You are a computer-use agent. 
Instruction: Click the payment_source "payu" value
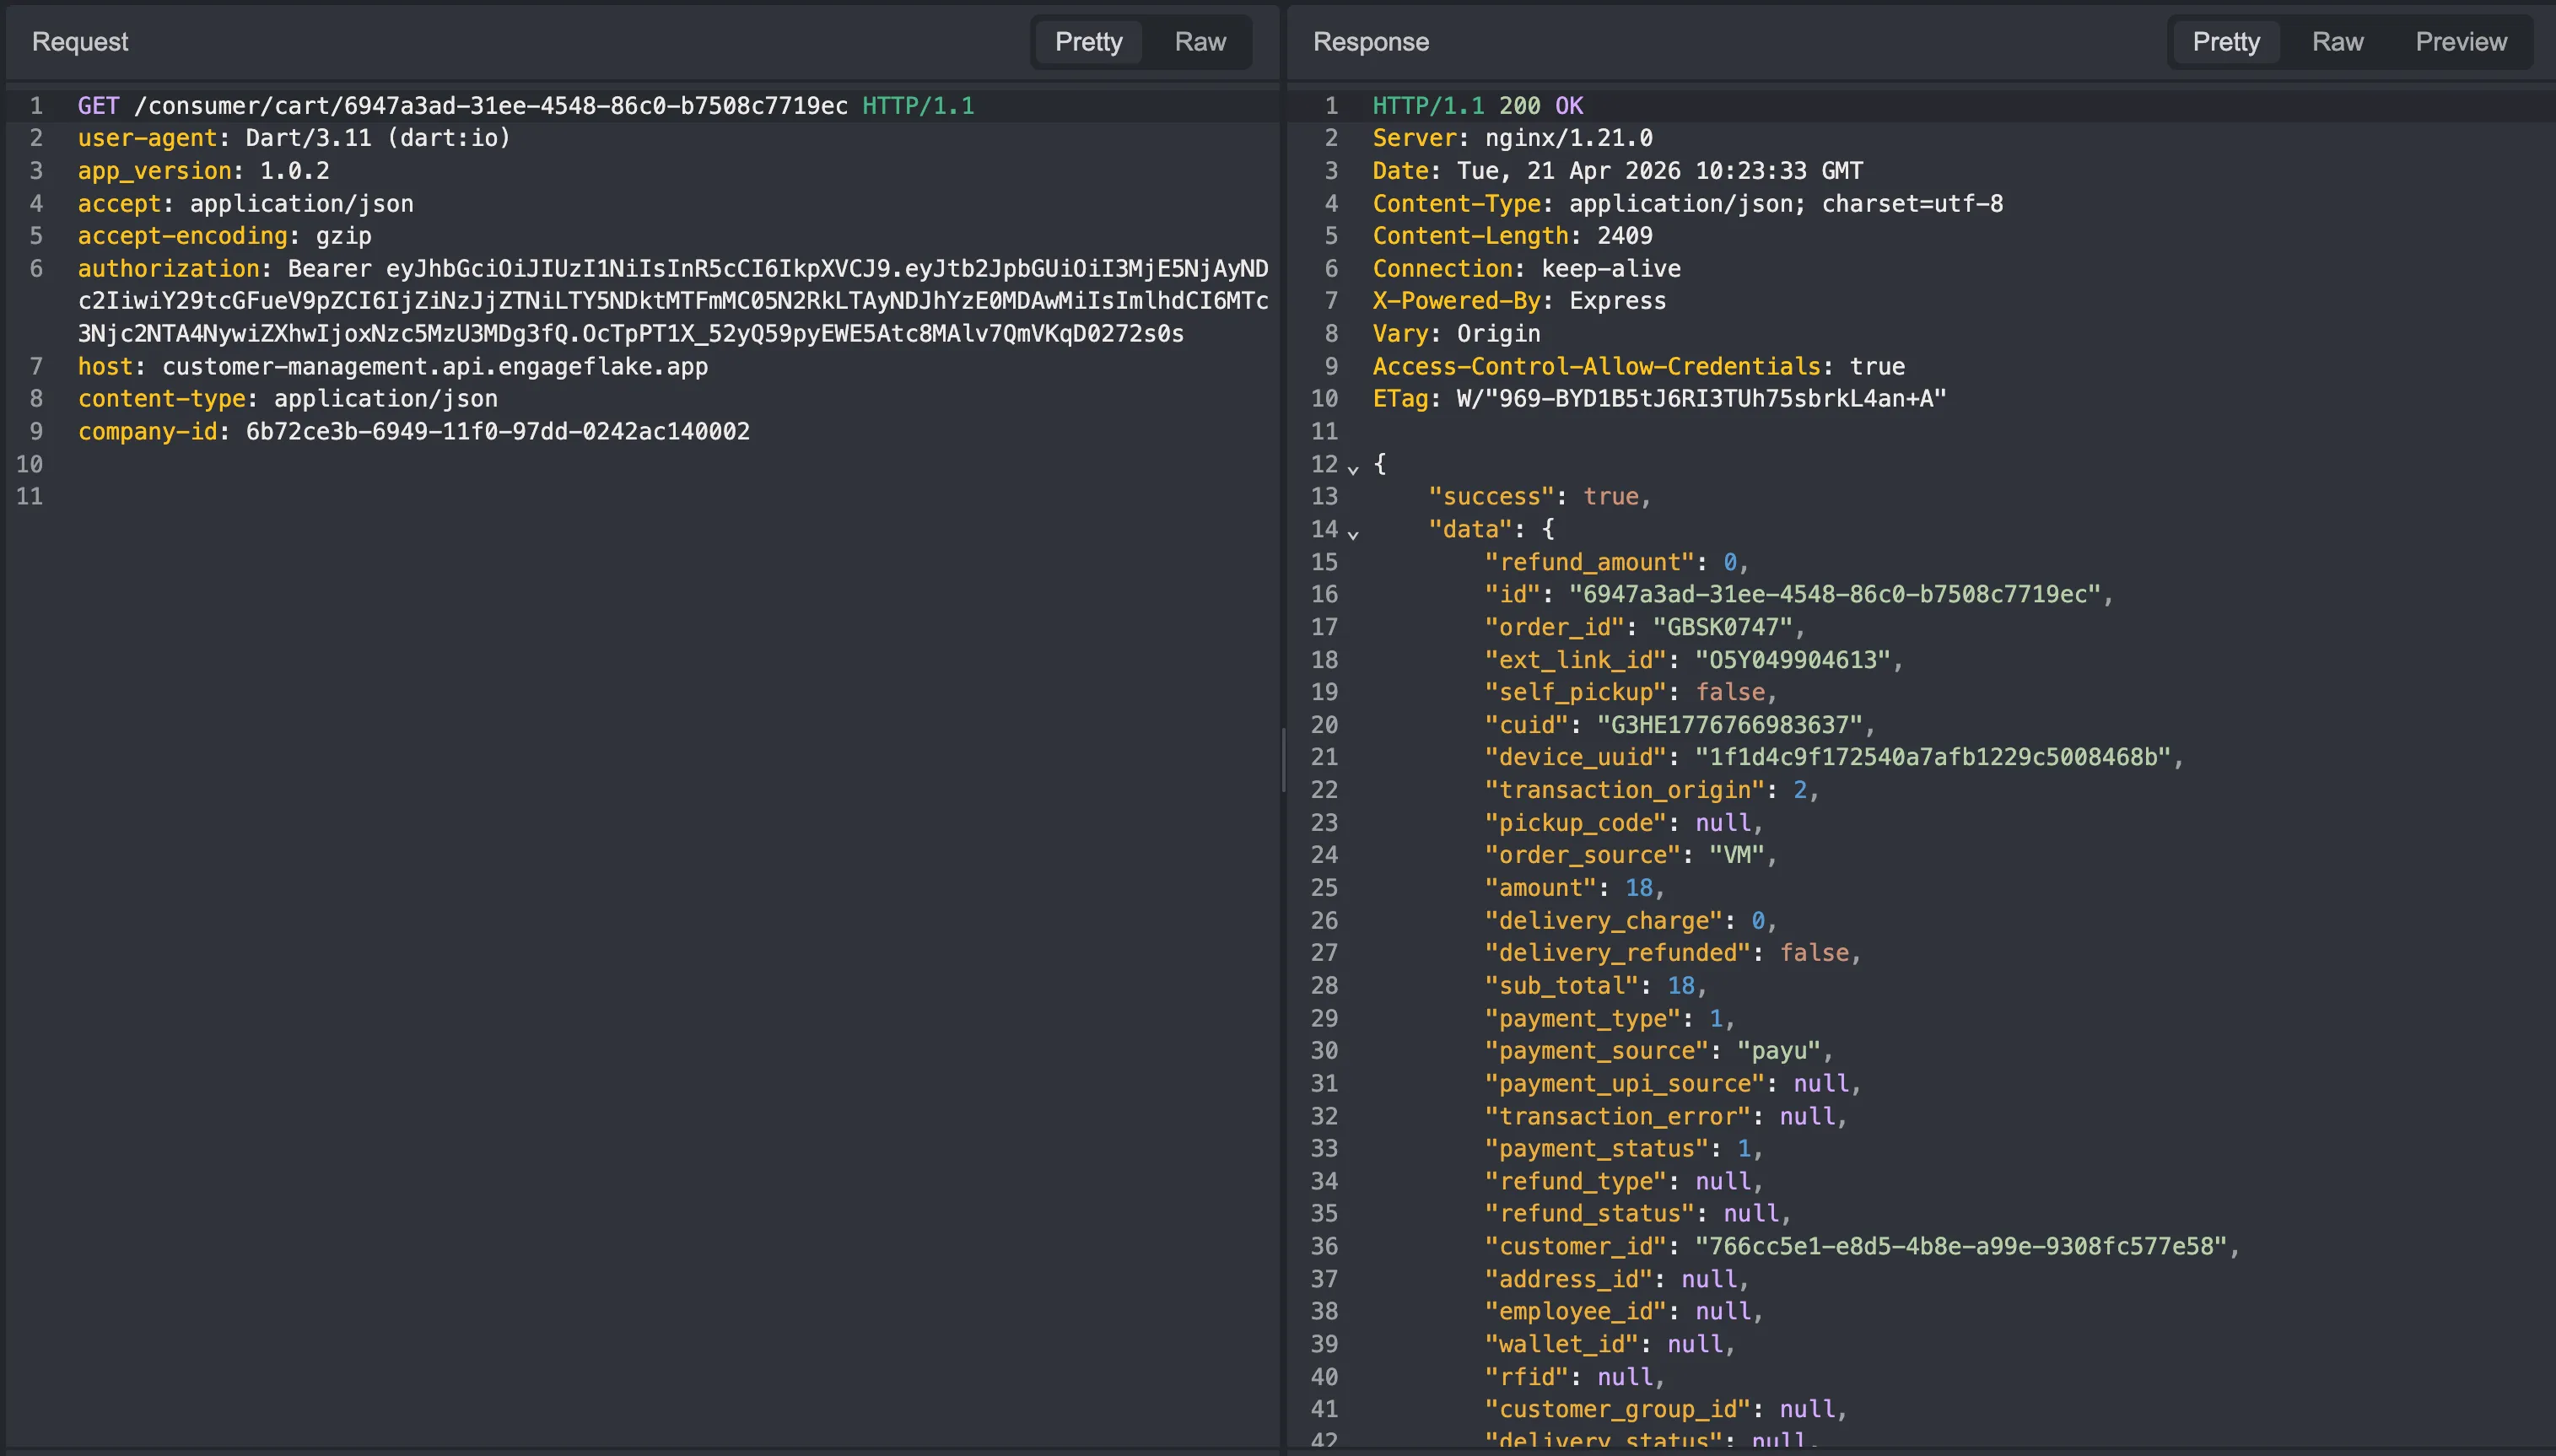pos(1778,1051)
